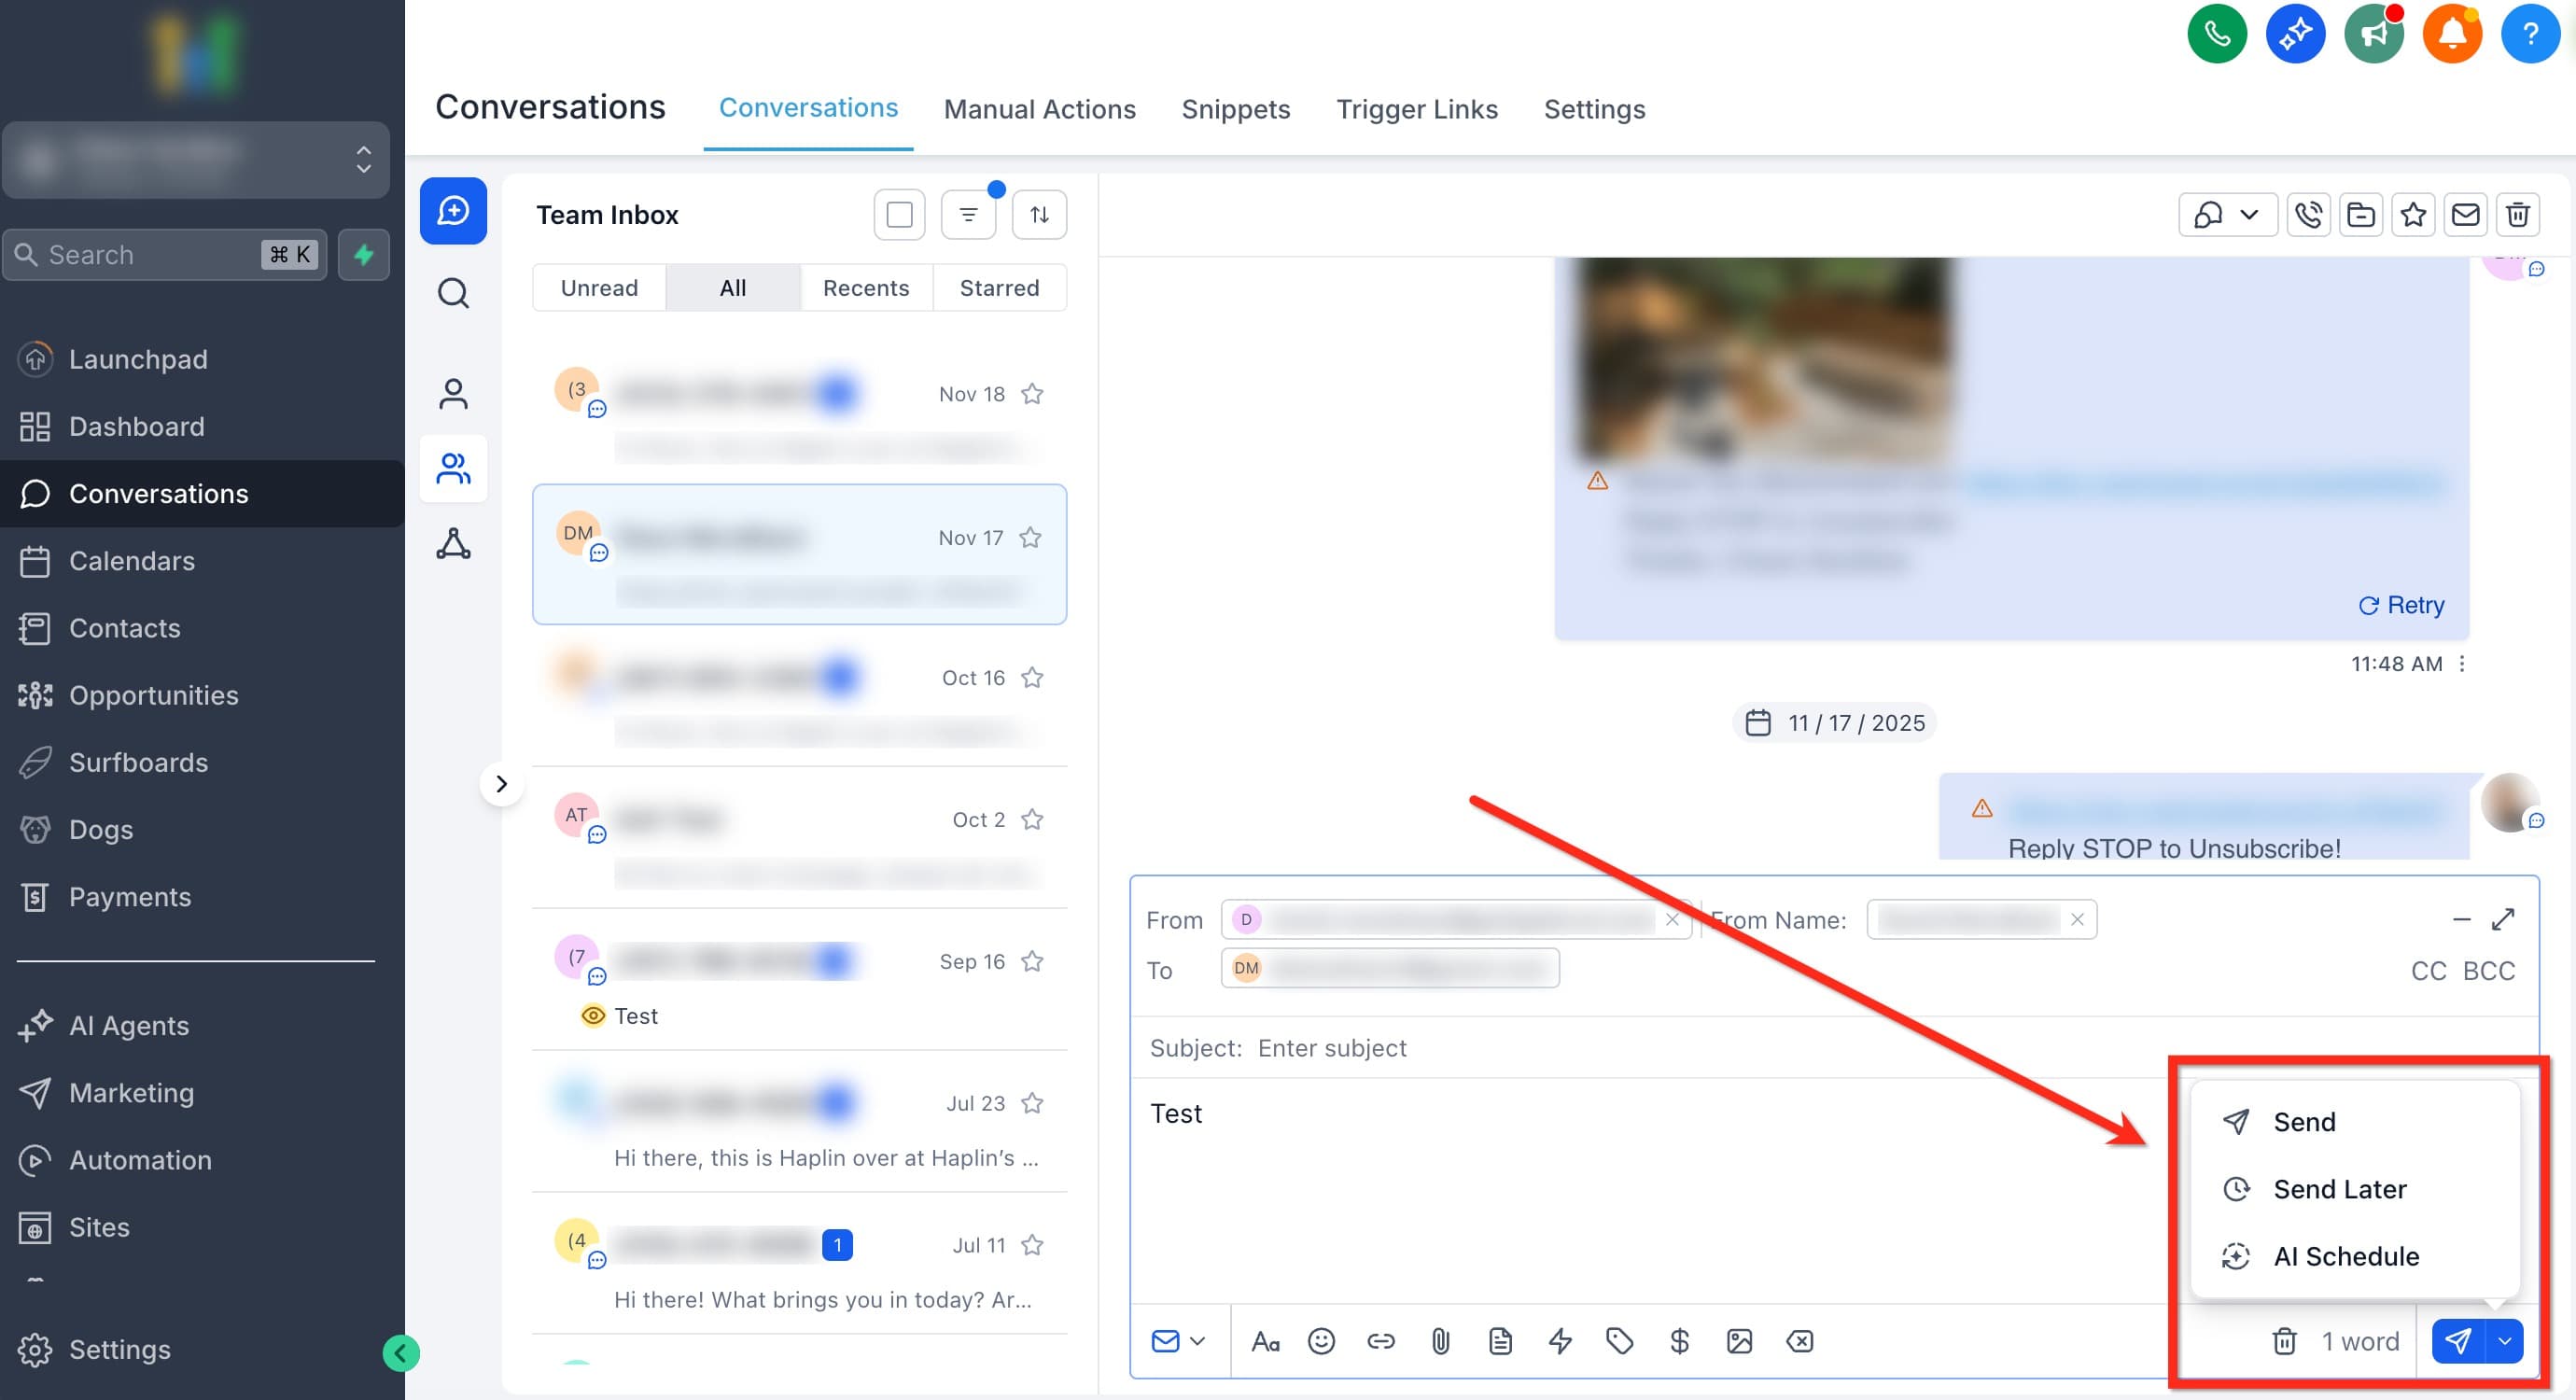
Task: Attach a file using the paperclip icon
Action: pyautogui.click(x=1440, y=1341)
